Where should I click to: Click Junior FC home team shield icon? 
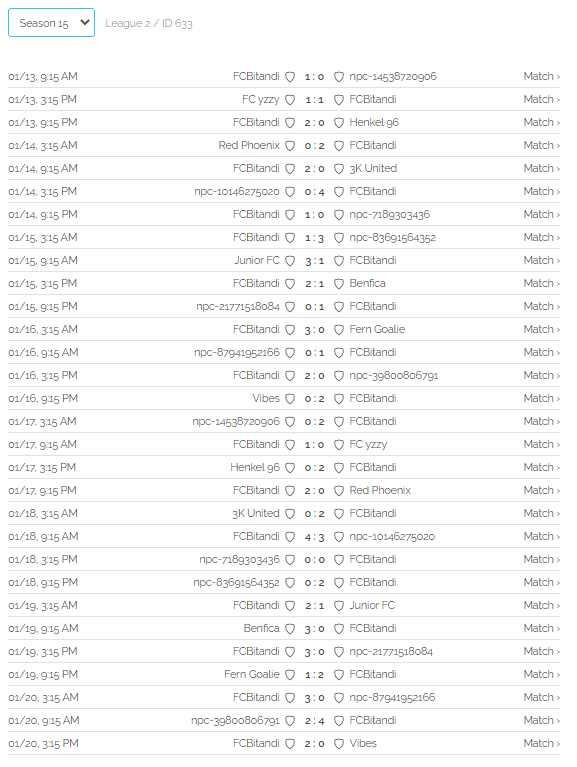click(290, 261)
